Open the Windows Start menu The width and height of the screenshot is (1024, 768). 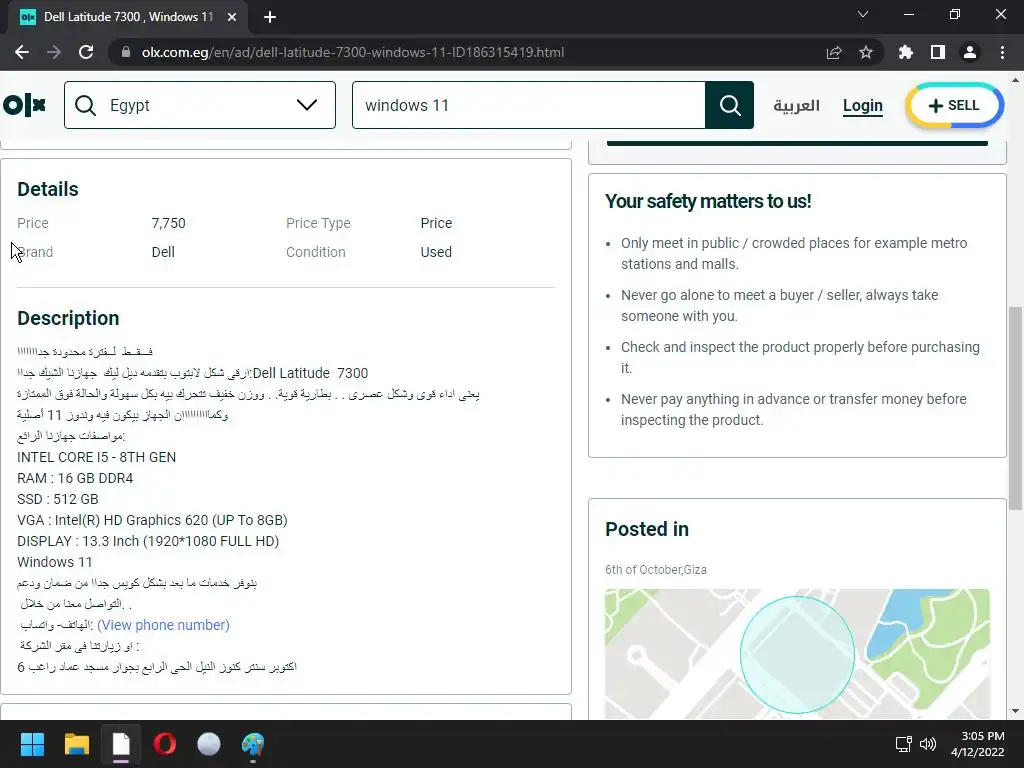[x=32, y=744]
